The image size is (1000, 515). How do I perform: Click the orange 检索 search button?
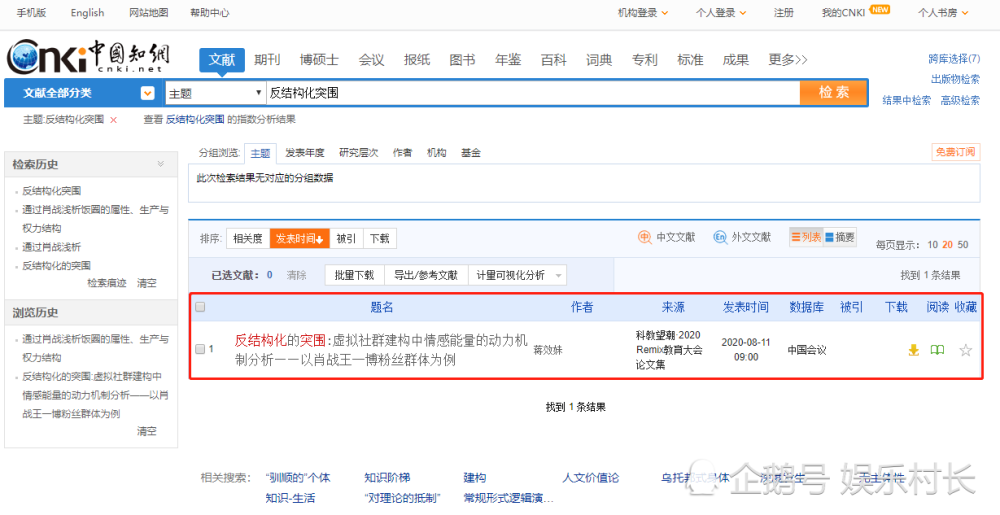coord(834,92)
